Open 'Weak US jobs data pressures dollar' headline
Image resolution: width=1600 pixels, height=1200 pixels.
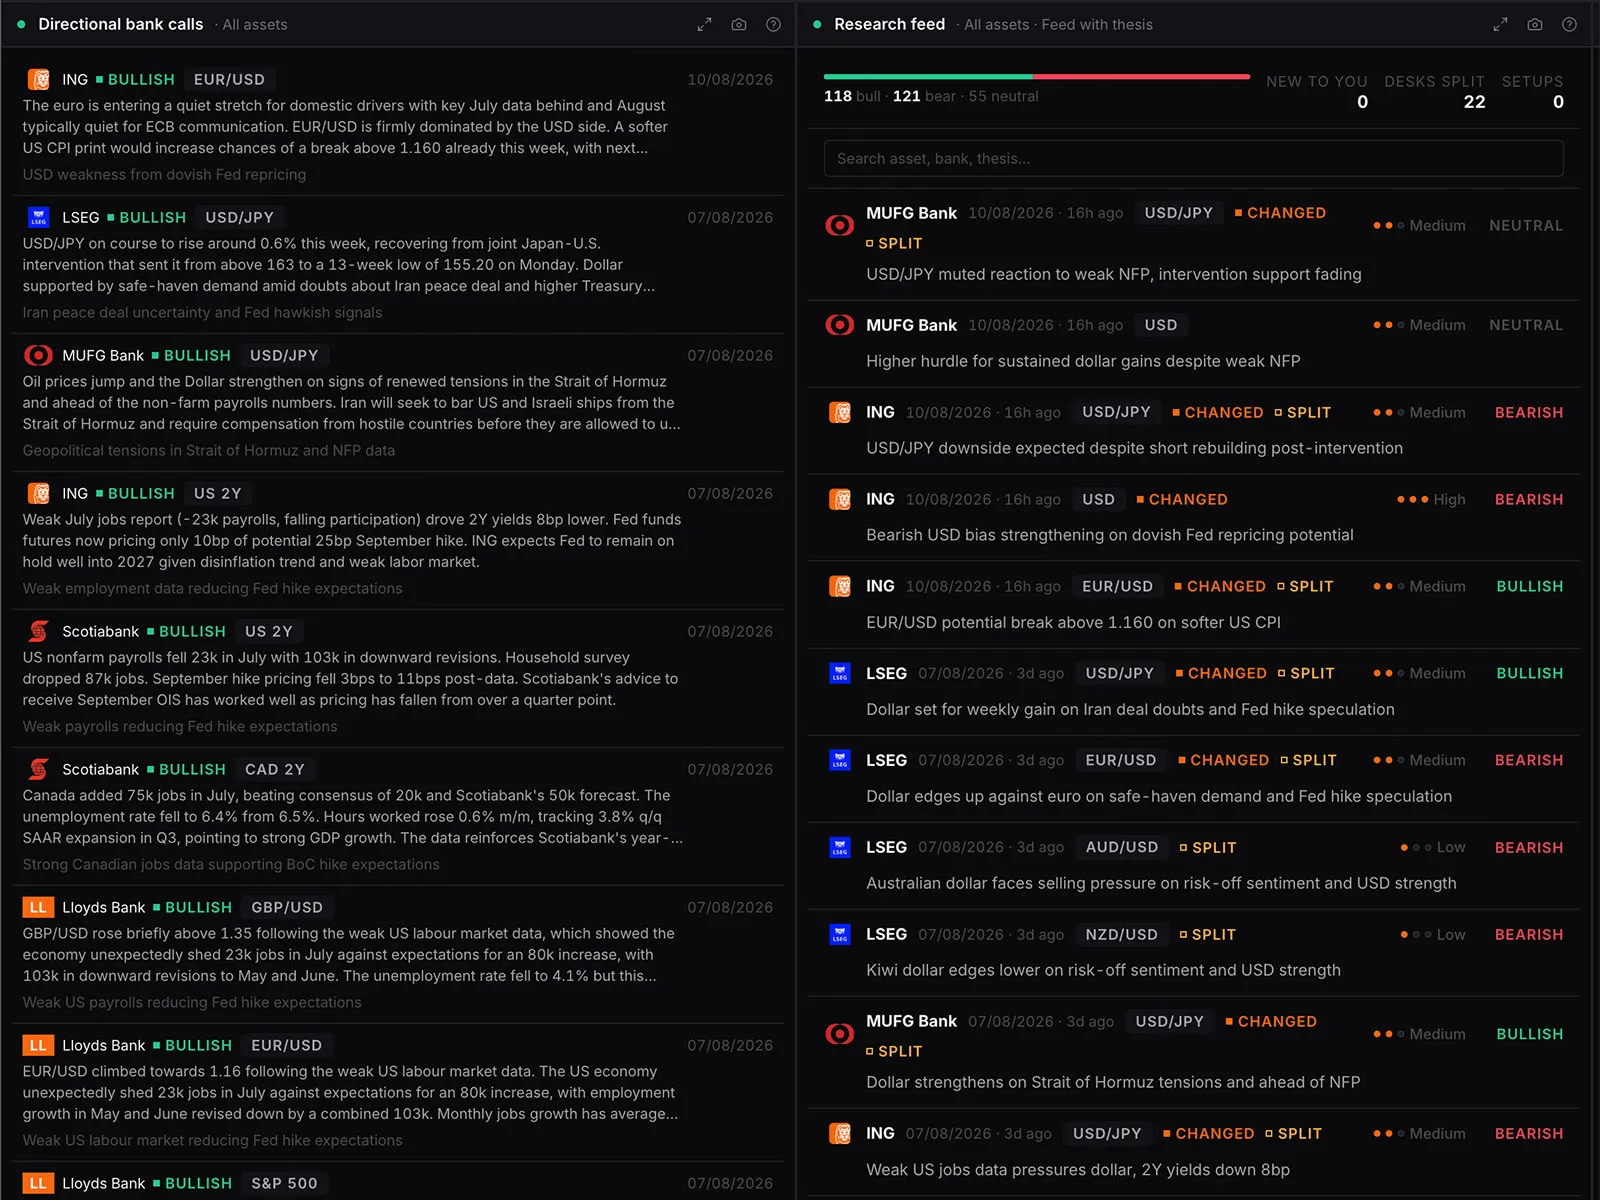[1078, 1169]
